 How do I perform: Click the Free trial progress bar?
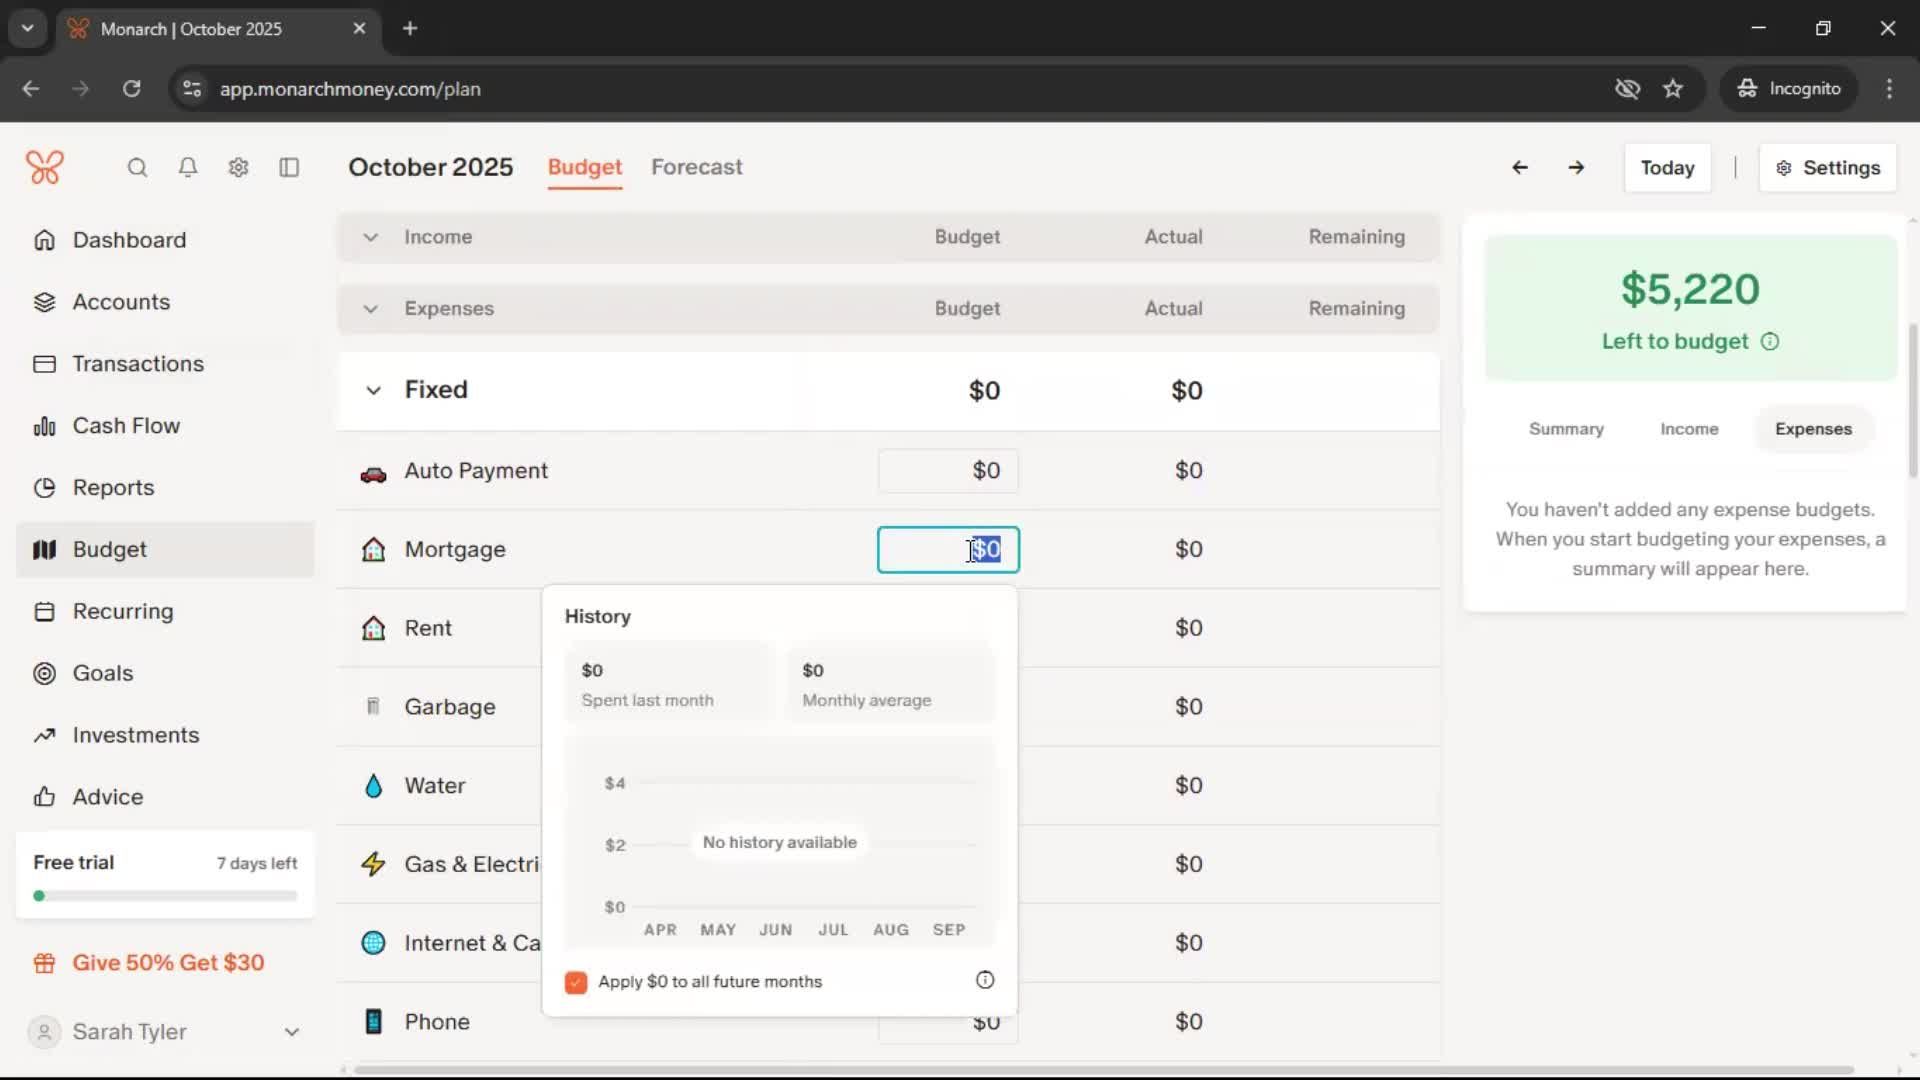click(x=165, y=896)
